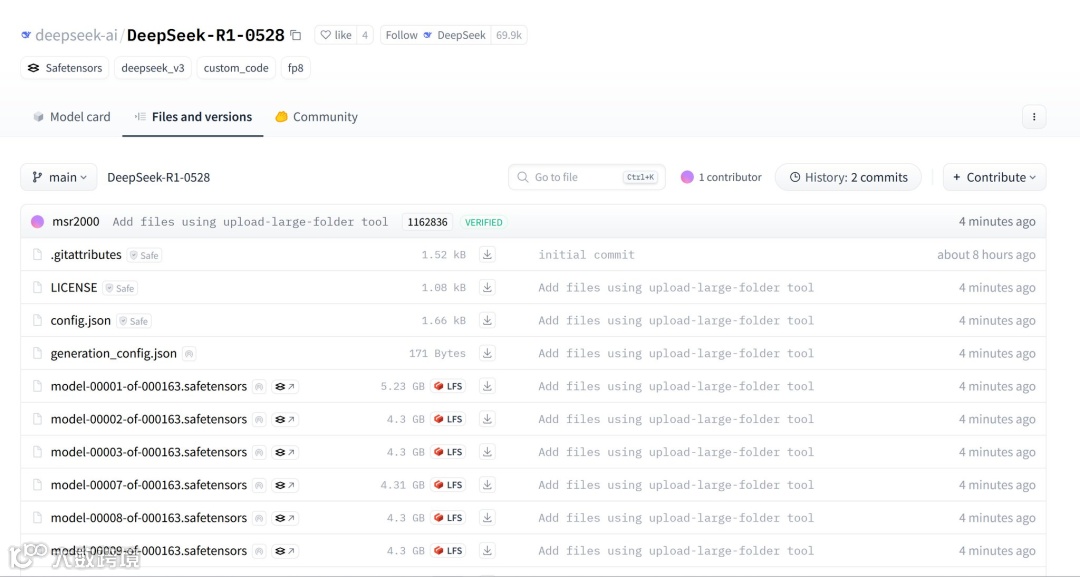Inspect model-00001 safetensors viewer icon

(x=284, y=387)
